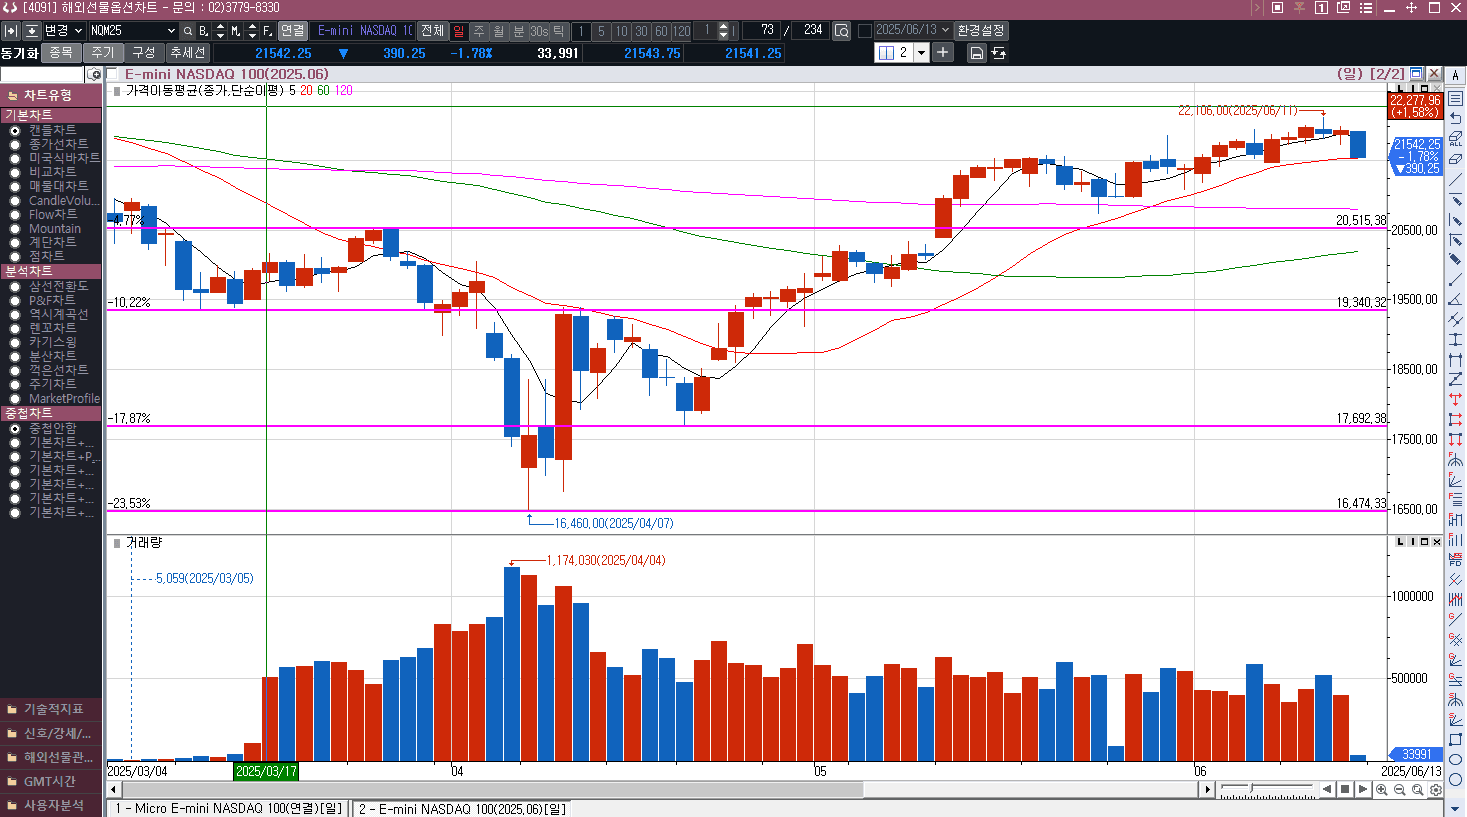1467x817 pixels.
Task: Click the chart lookup icon next to 234
Action: (841, 31)
